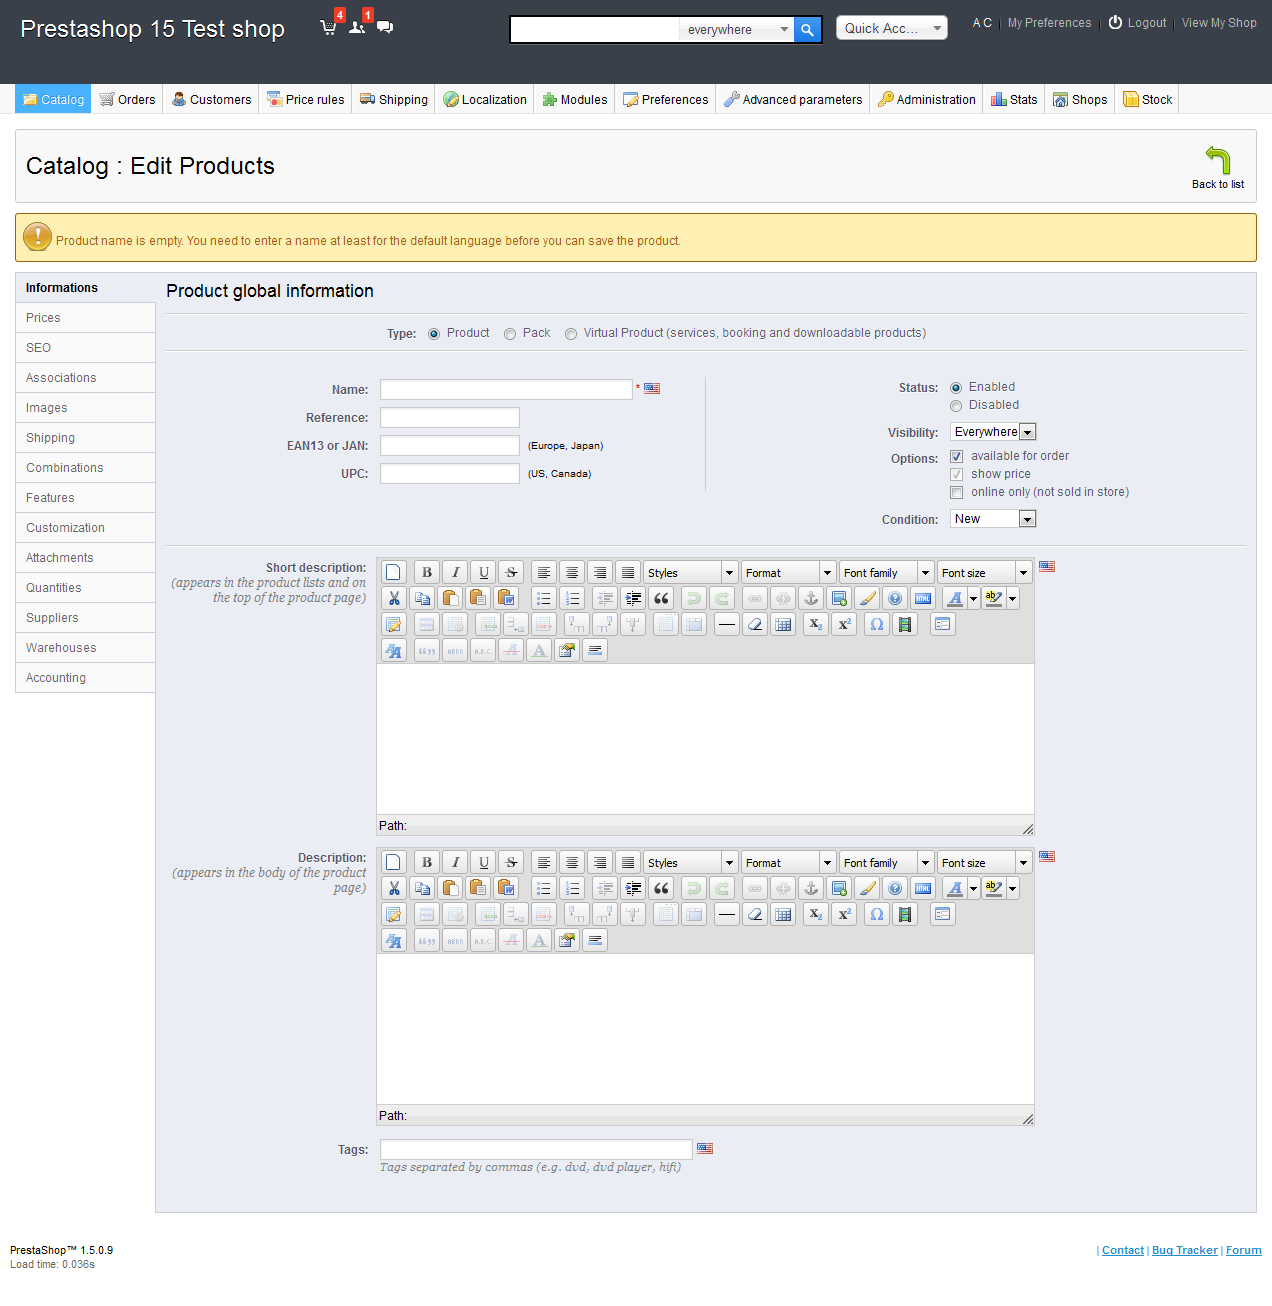Open Font family dropdown in Short description editor
This screenshot has height=1306, width=1272.
886,573
